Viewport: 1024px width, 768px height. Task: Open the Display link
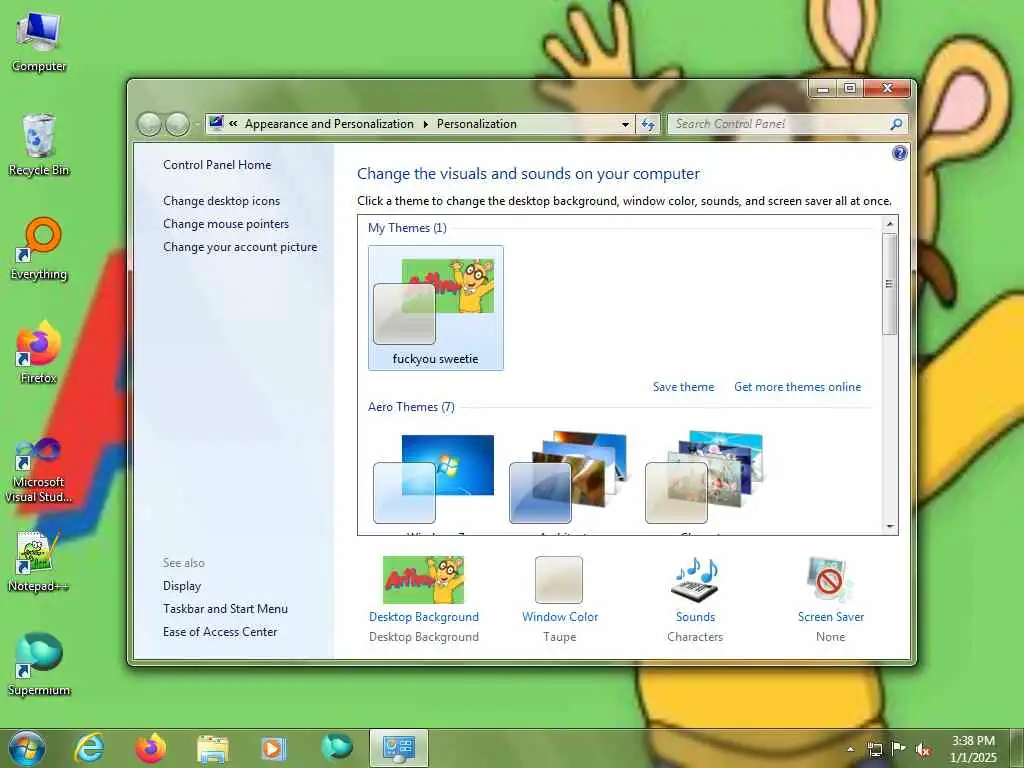pyautogui.click(x=182, y=586)
